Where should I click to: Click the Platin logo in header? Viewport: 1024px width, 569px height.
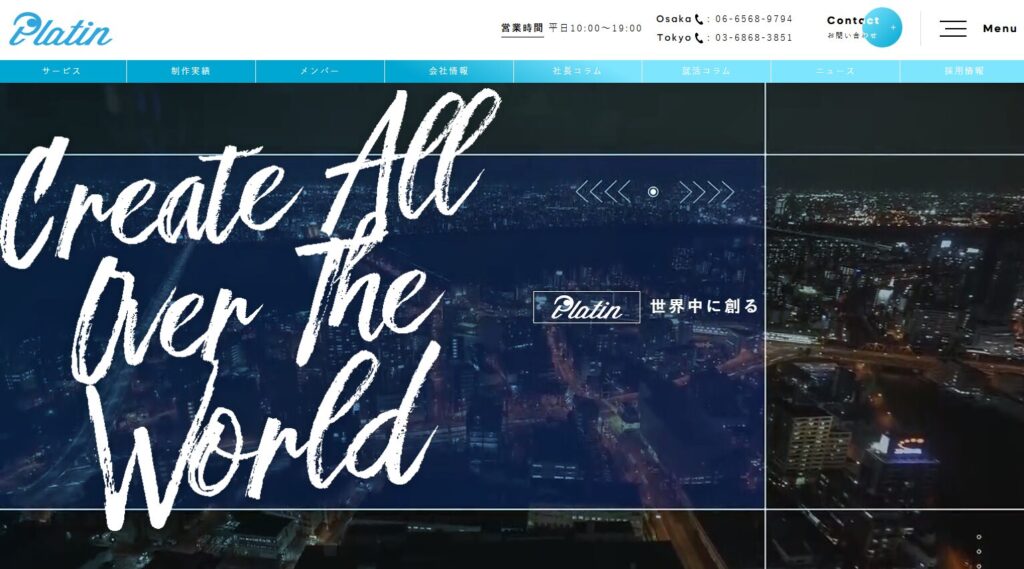click(61, 30)
